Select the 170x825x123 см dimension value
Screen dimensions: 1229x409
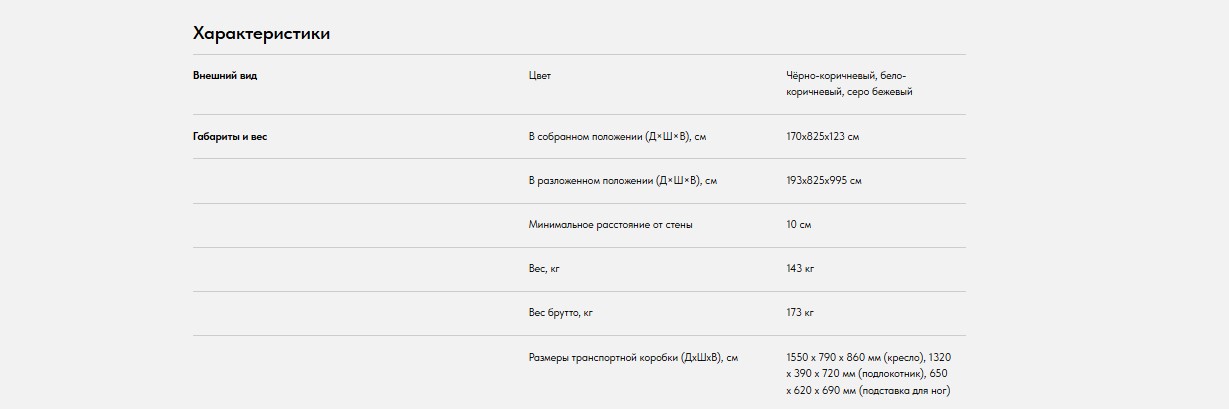coord(822,137)
